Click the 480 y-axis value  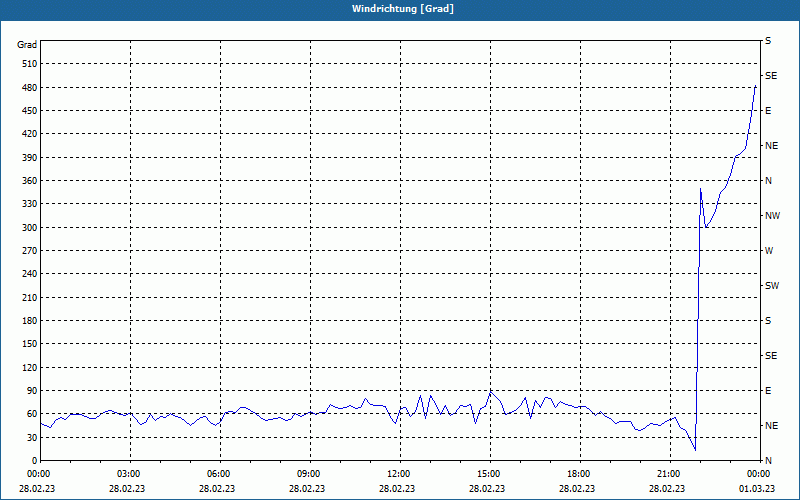(30, 88)
